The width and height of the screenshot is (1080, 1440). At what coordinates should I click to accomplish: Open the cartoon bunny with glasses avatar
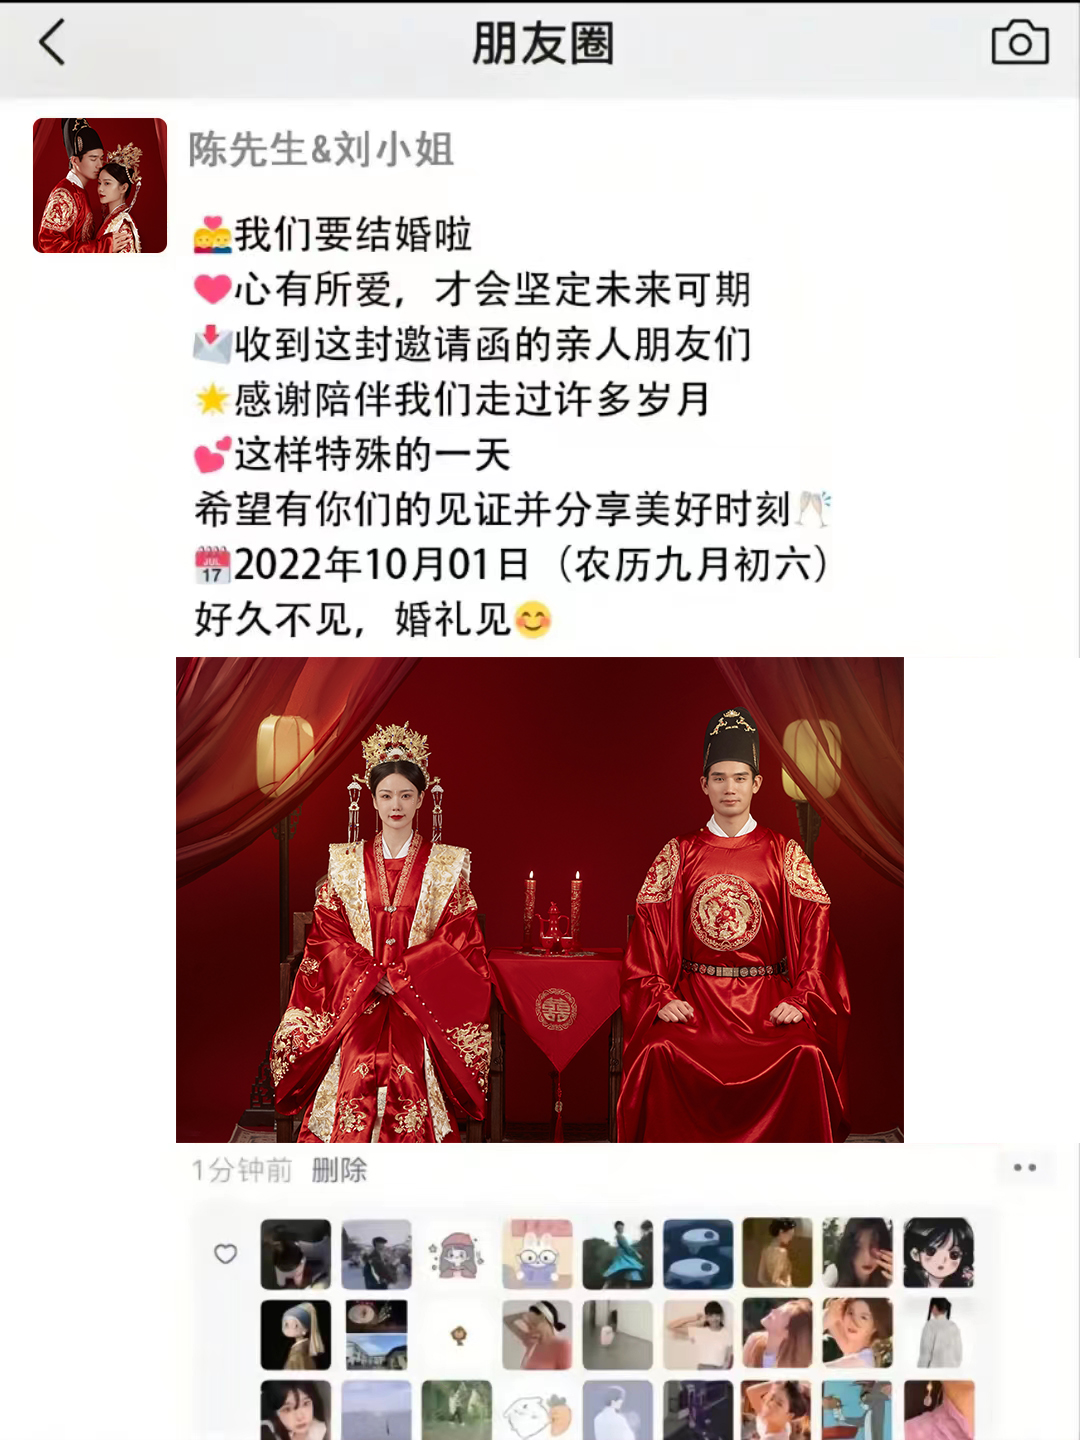tap(537, 1254)
